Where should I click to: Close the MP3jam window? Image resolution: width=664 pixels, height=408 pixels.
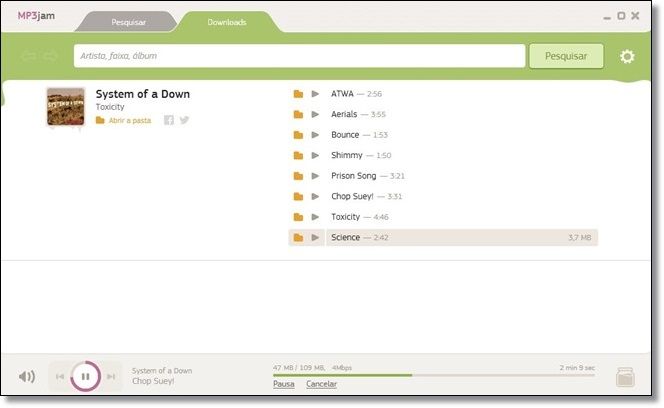click(635, 16)
